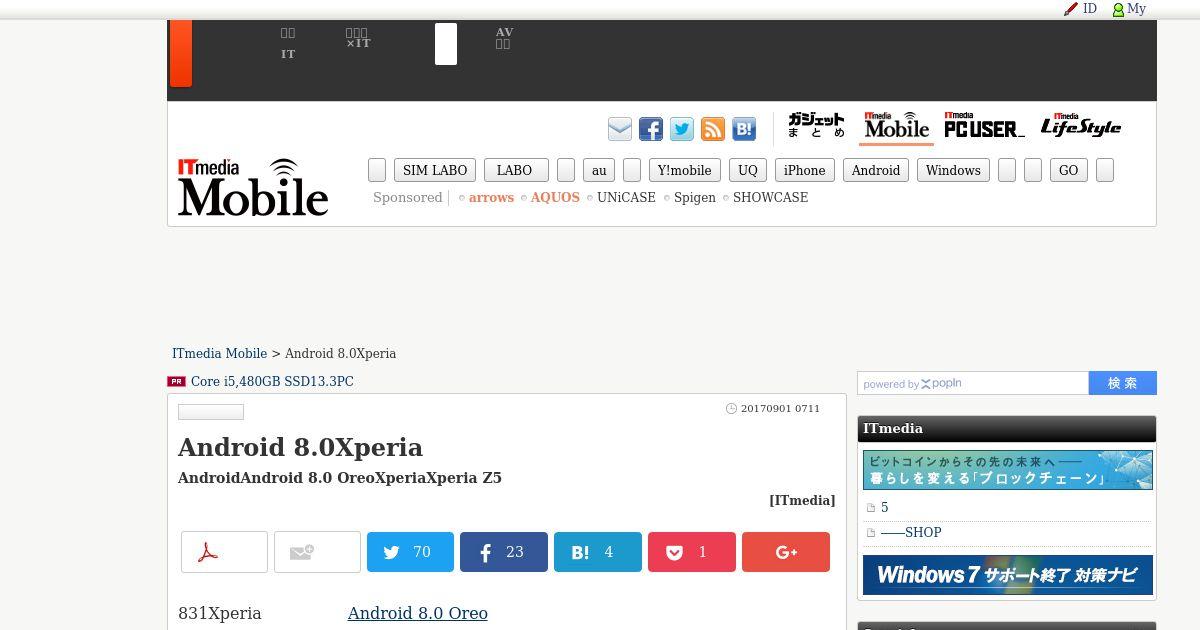Follow the Android 8.0 Oreo article link
1200x630 pixels.
(418, 613)
